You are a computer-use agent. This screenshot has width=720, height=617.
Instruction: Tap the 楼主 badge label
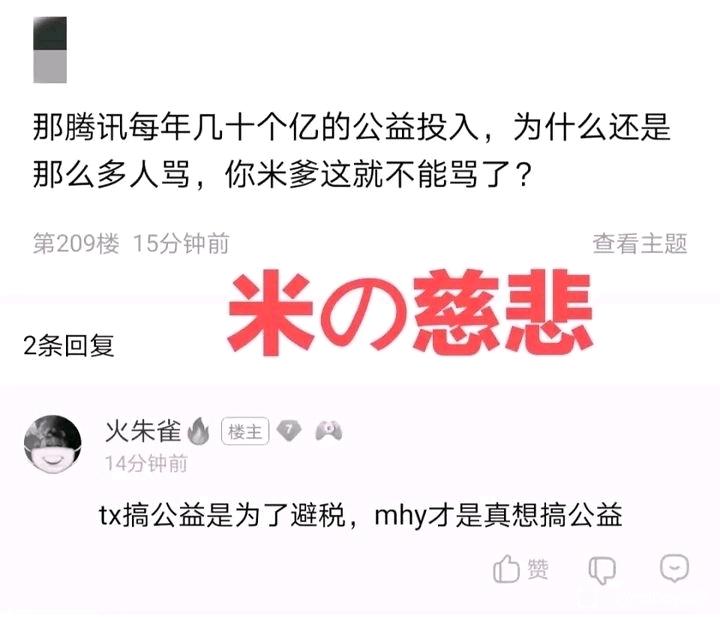coord(245,432)
